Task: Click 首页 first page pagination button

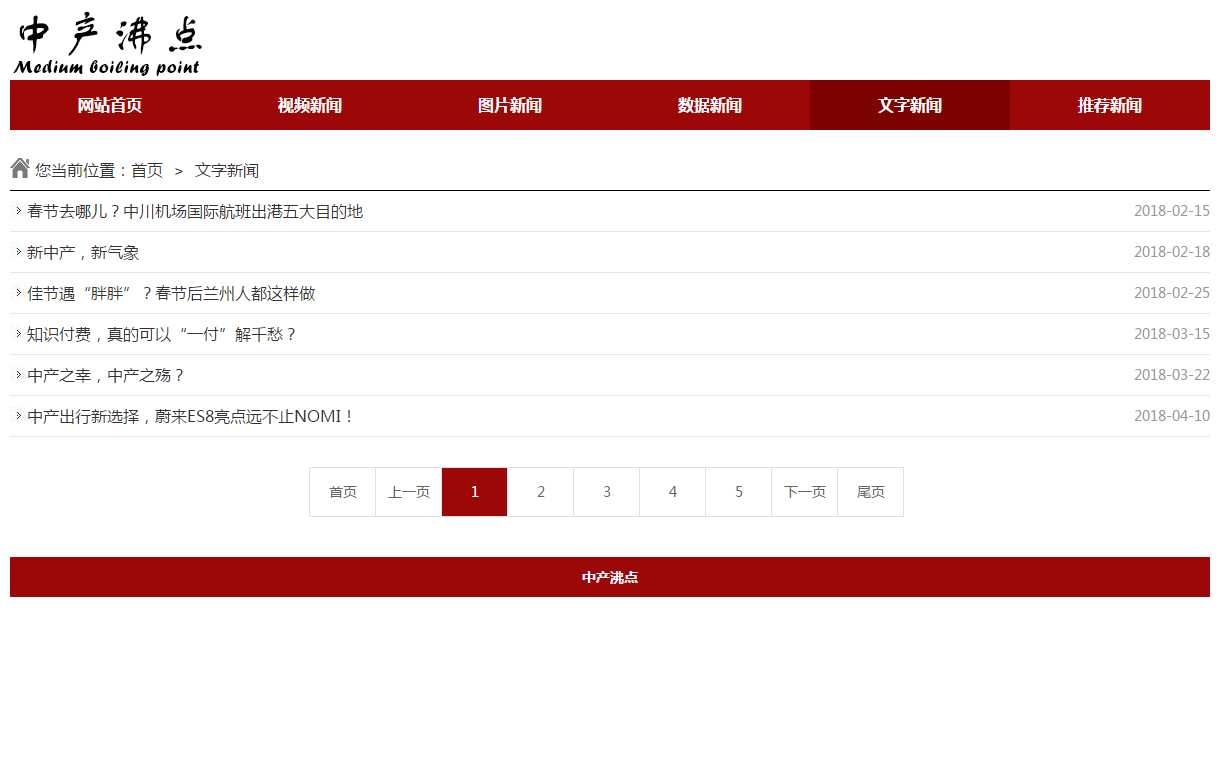Action: (x=343, y=492)
